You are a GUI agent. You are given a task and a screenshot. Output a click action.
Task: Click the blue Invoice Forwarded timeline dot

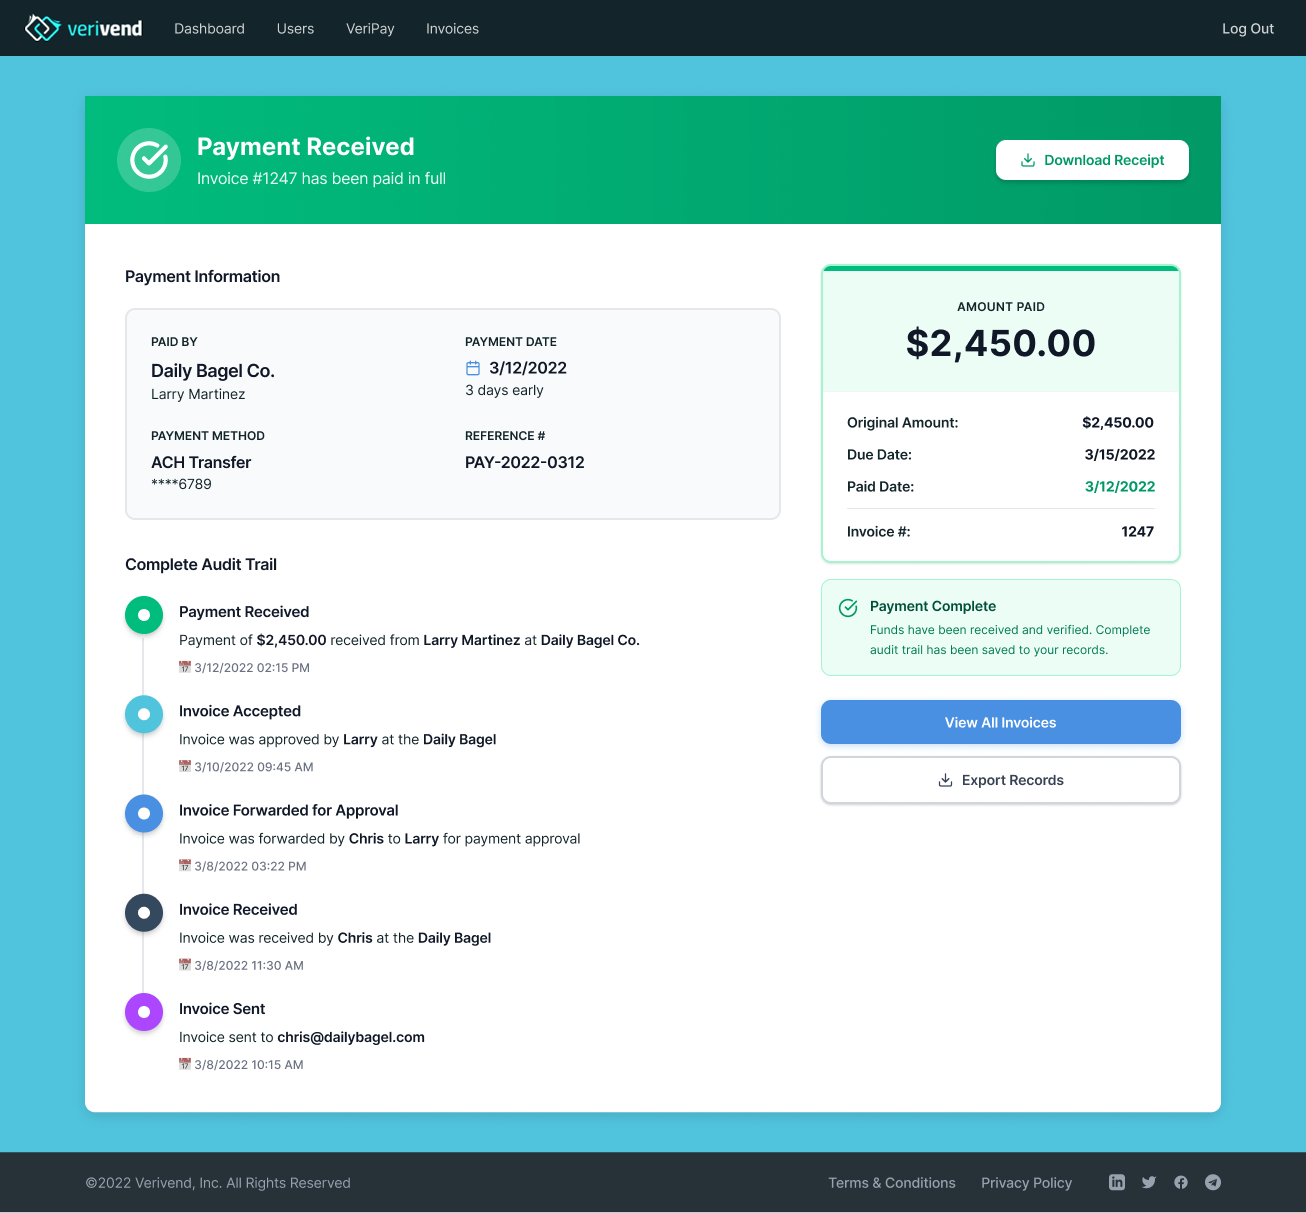point(144,813)
